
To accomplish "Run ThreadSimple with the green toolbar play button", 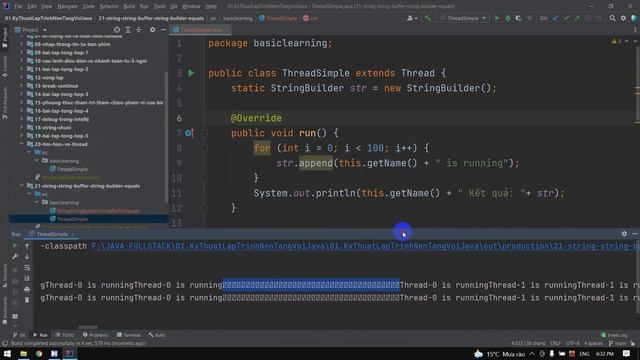I will coord(497,18).
